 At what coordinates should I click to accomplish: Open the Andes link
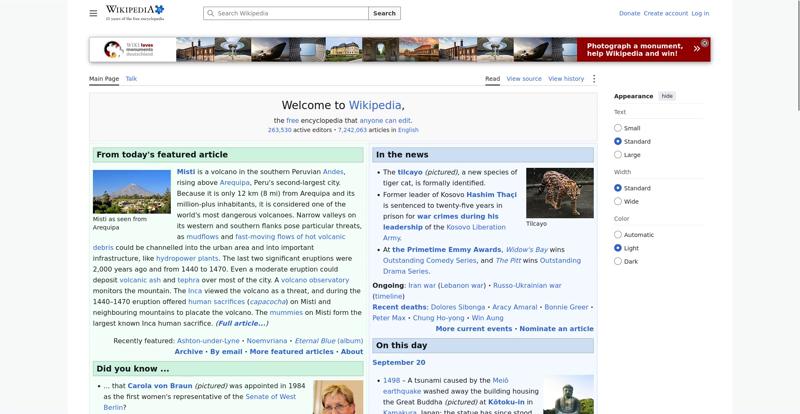333,172
